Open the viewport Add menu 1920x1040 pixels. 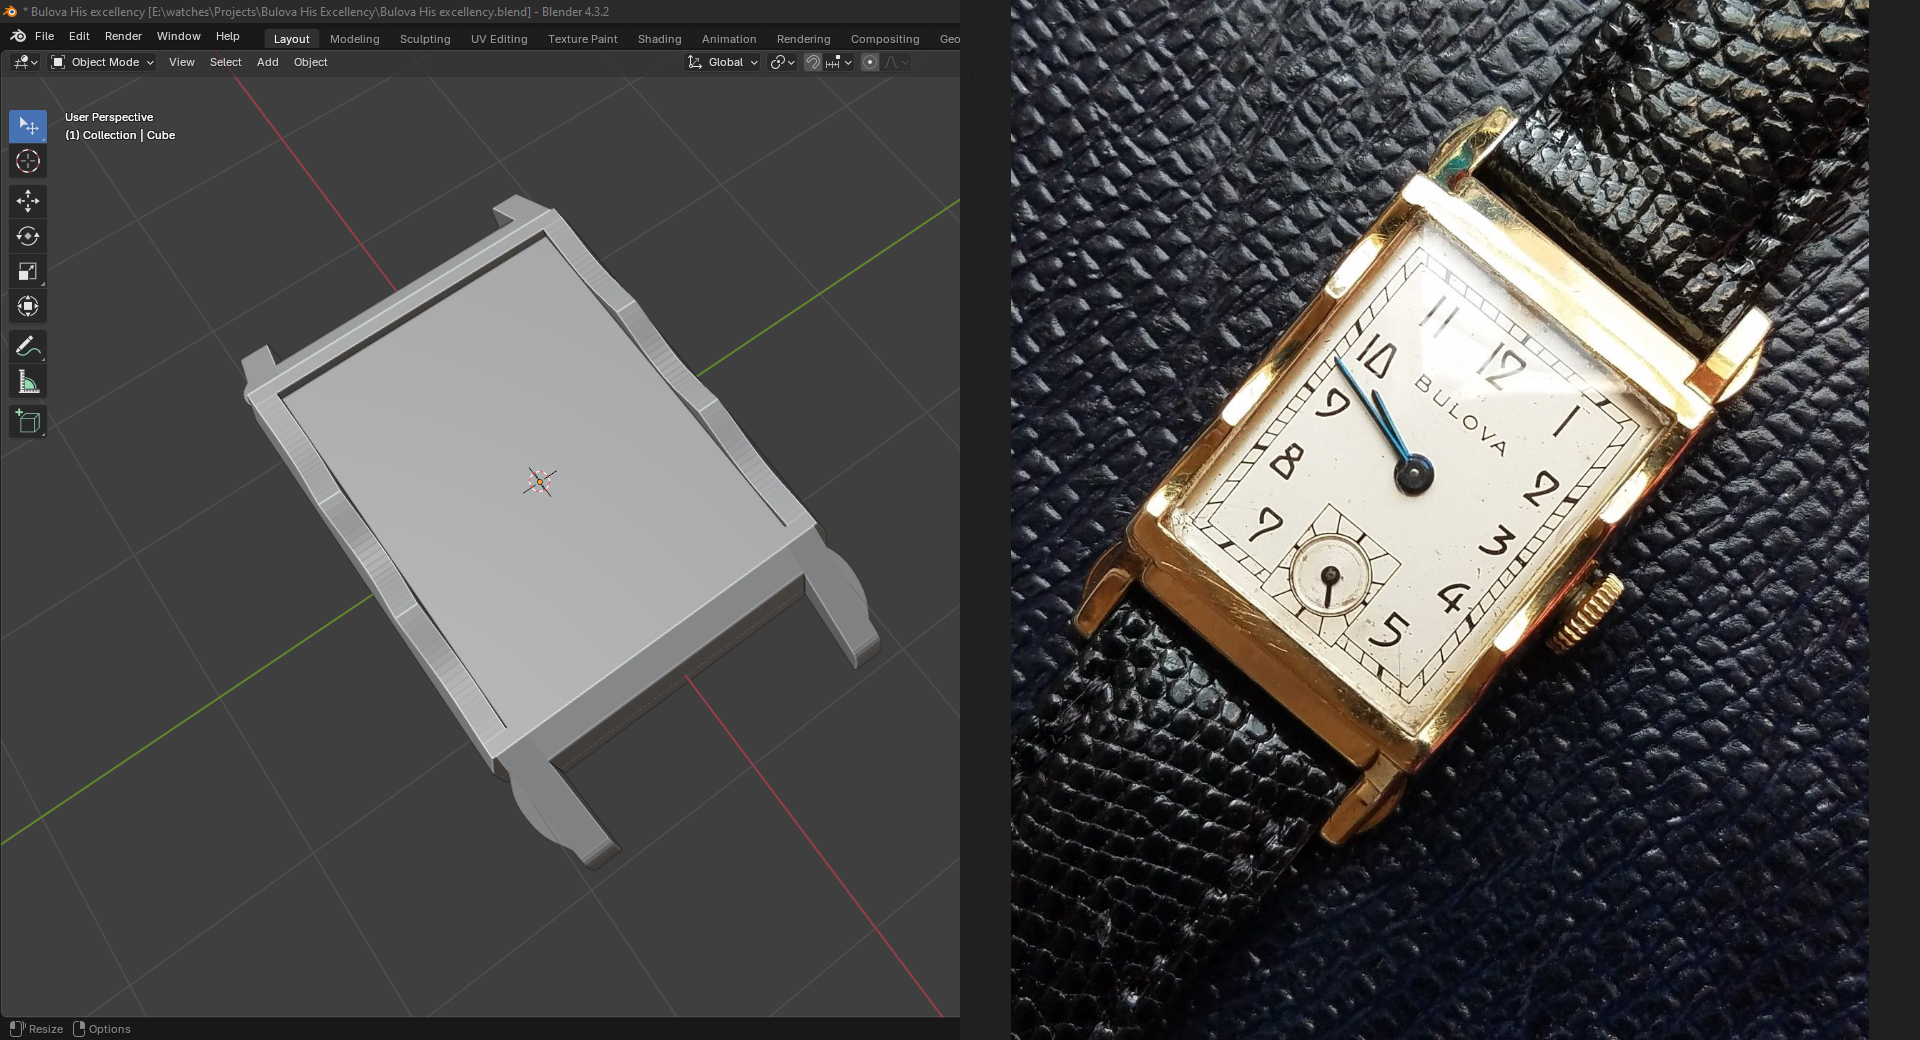coord(268,62)
